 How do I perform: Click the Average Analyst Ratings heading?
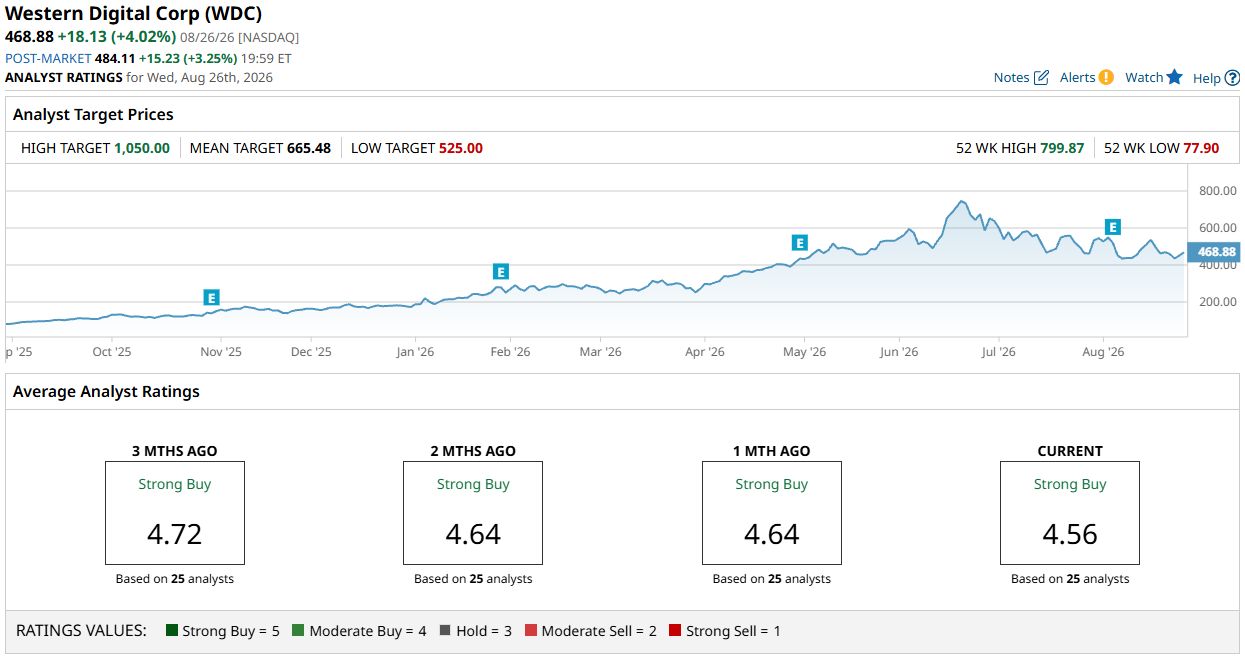click(x=106, y=392)
